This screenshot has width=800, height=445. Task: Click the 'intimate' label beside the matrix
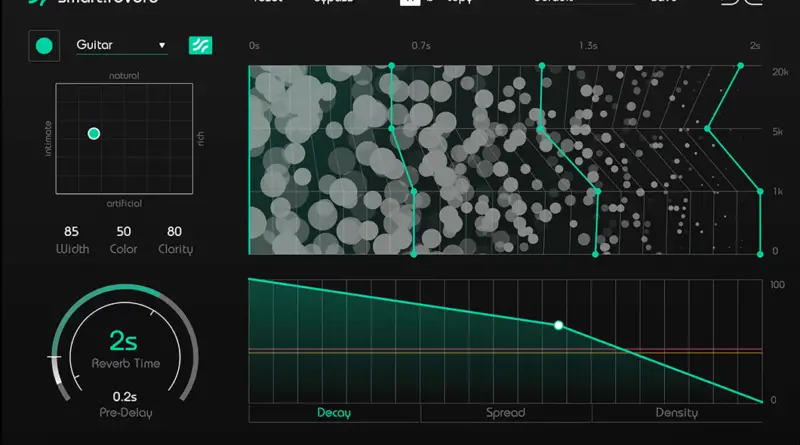(48, 138)
